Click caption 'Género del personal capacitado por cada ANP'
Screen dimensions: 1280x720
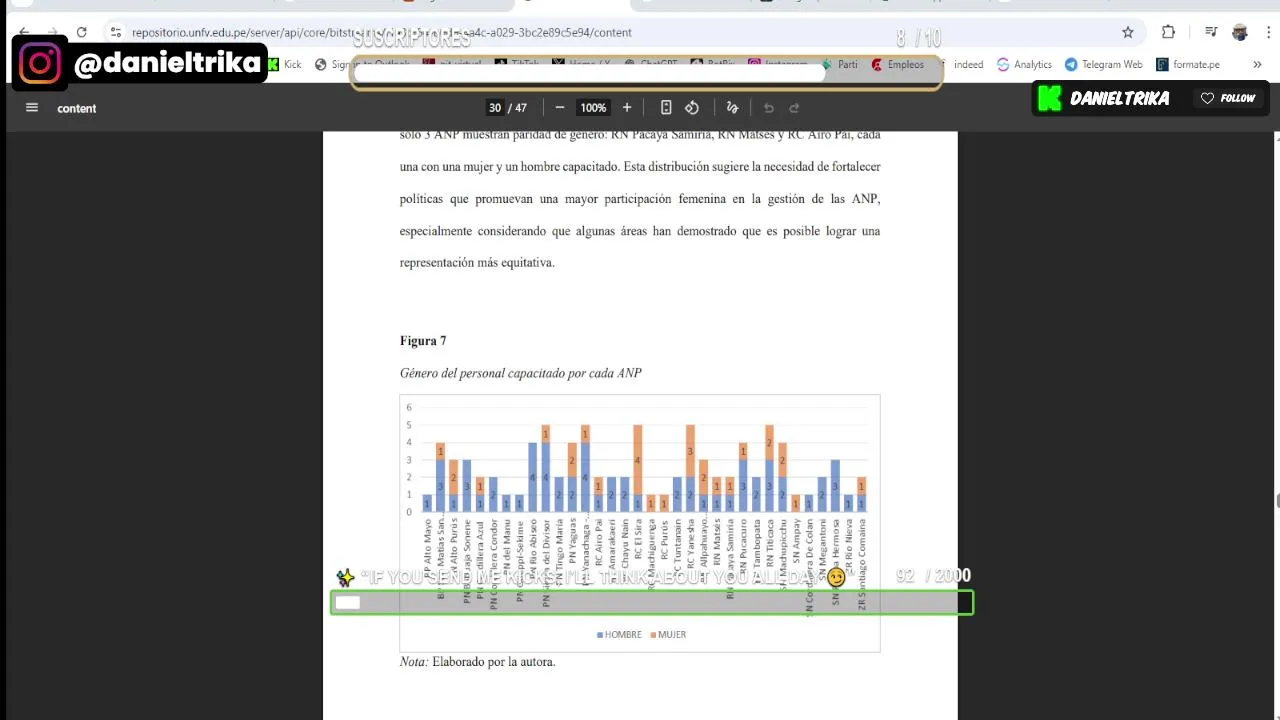tap(520, 373)
